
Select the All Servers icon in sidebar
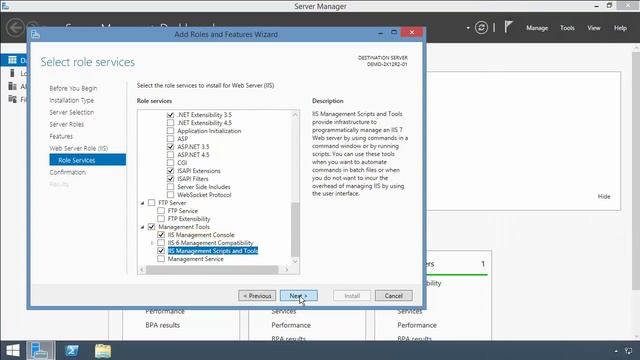coord(12,86)
